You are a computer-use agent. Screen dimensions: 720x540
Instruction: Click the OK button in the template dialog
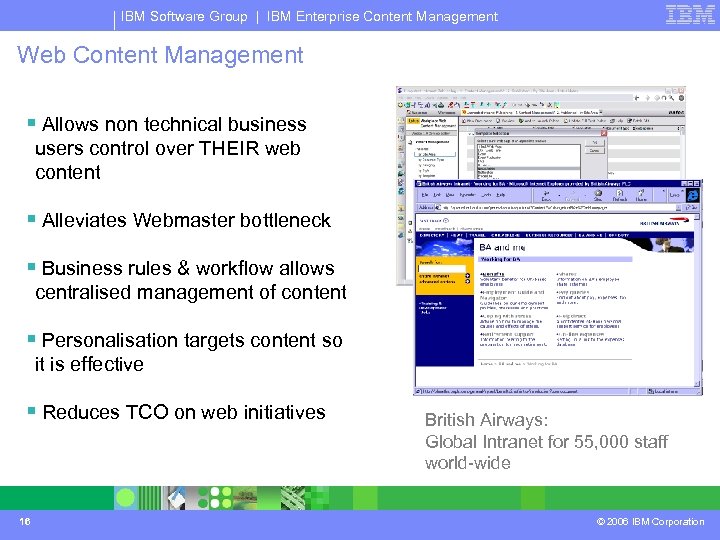tap(595, 142)
